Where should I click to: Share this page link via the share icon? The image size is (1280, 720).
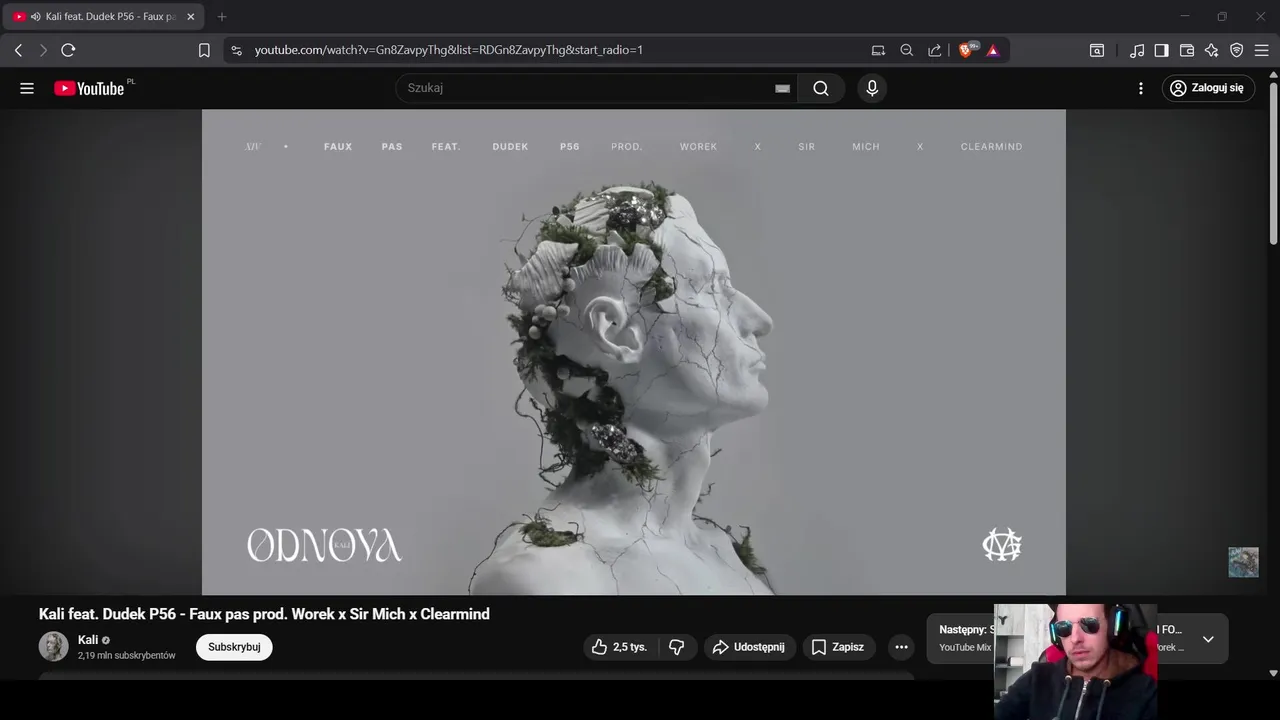point(934,50)
